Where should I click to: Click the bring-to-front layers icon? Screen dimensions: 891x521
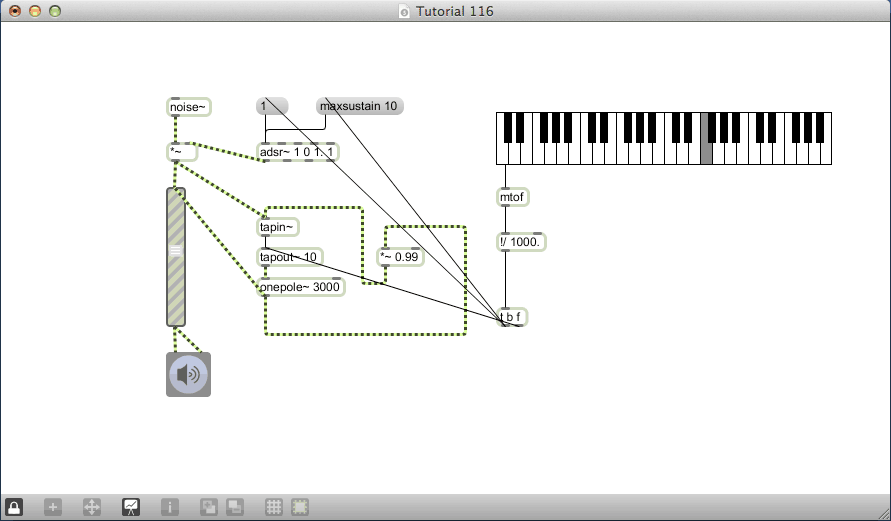point(209,507)
